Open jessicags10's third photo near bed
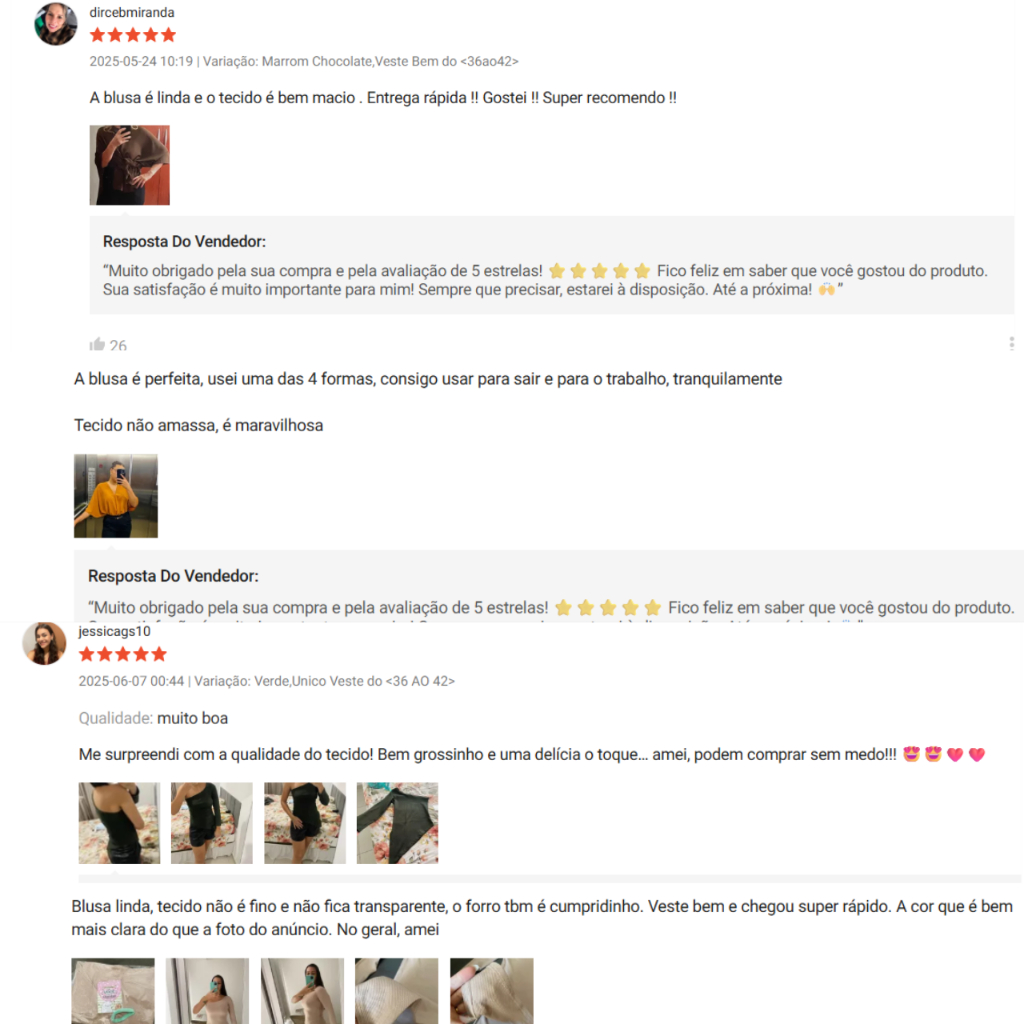Screen dimensions: 1024x1024 [305, 823]
